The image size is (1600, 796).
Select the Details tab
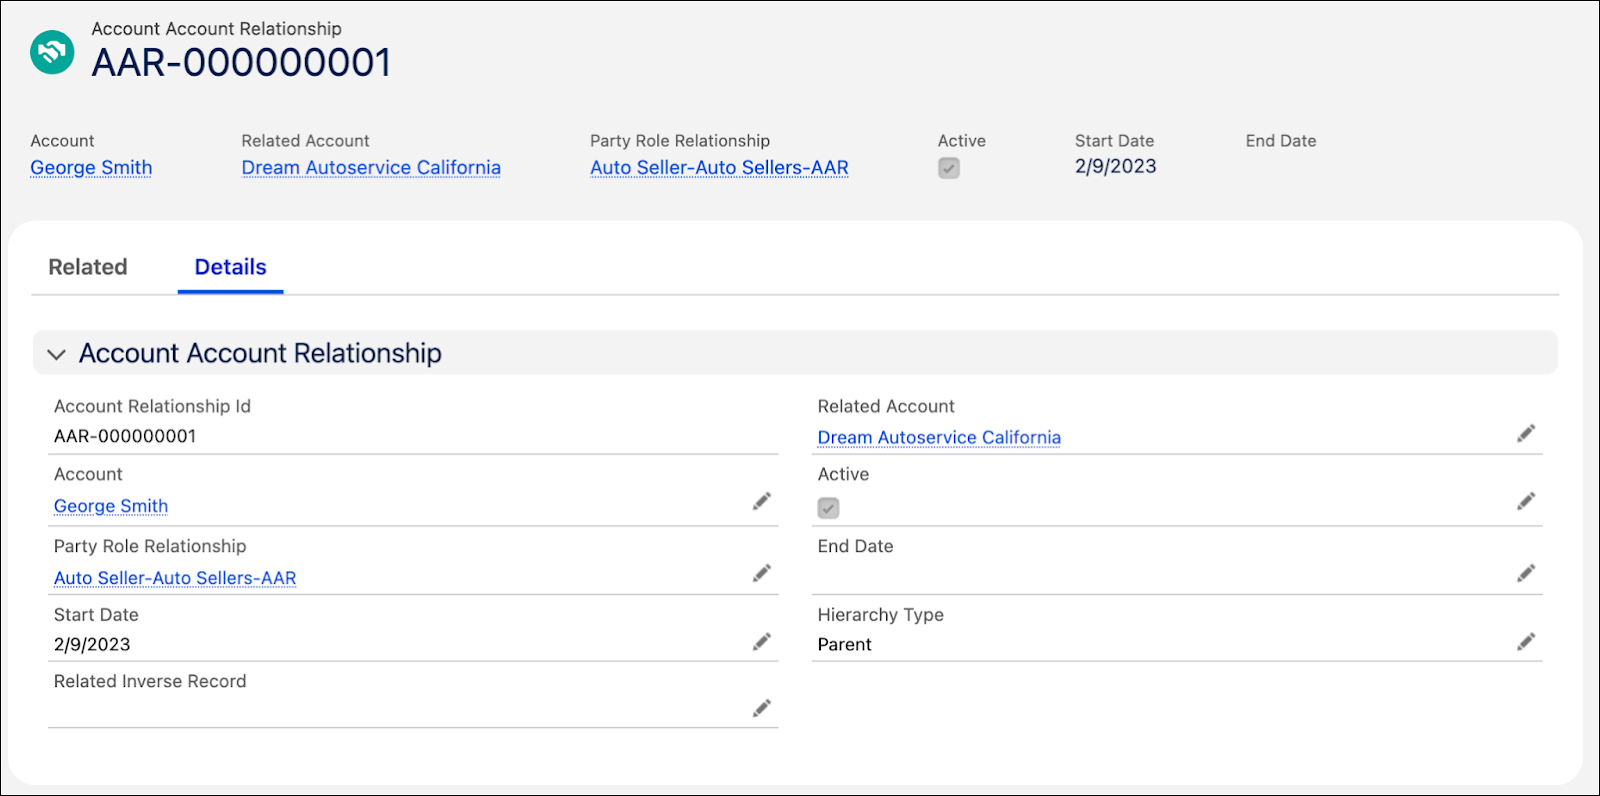230,267
